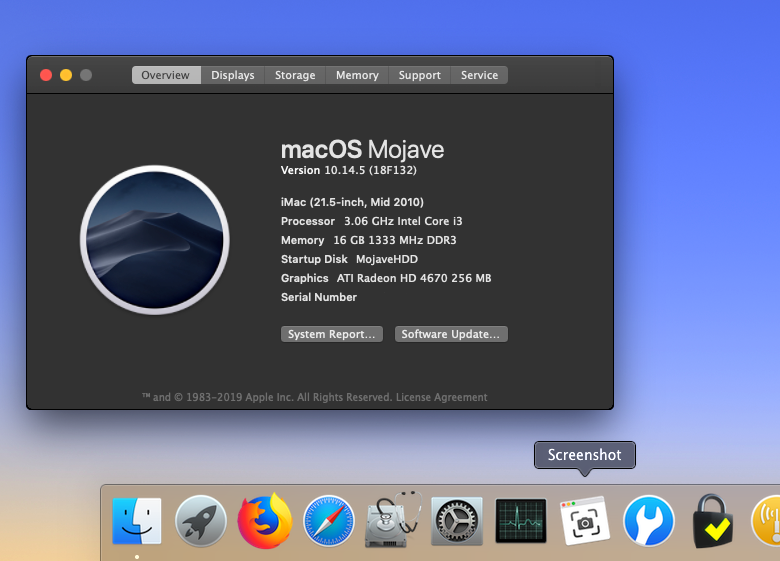This screenshot has height=561, width=780.
Task: Click the Screenshot tooltip label
Action: pyautogui.click(x=585, y=455)
